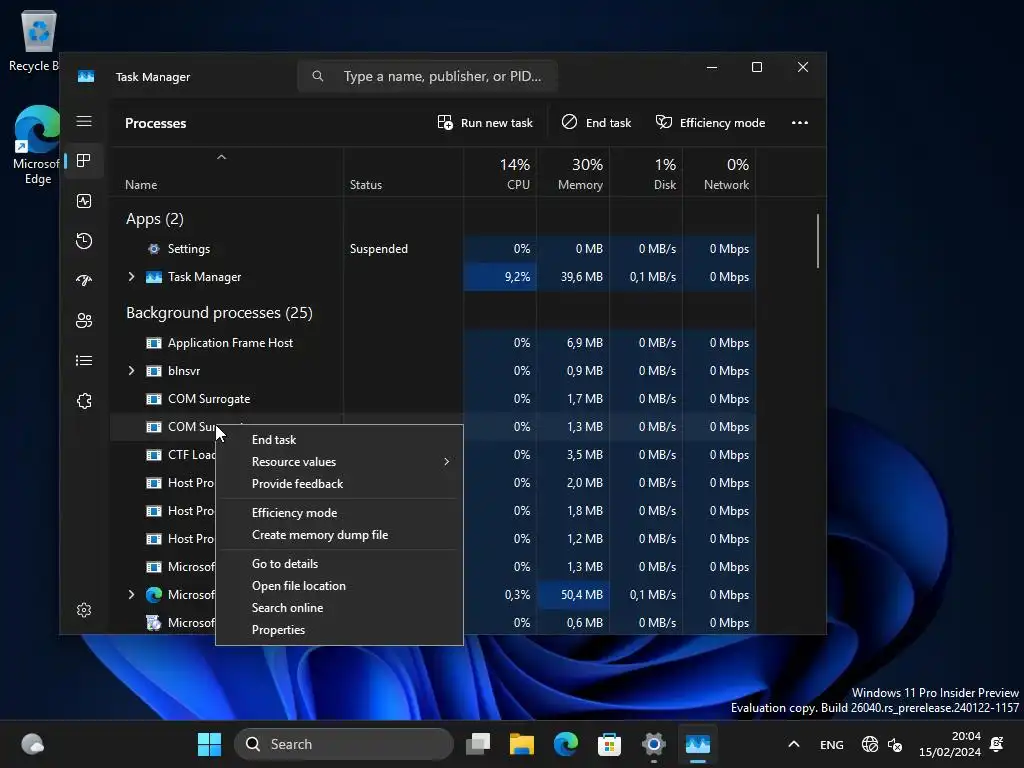Launch Microsoft Edge from the taskbar
1024x768 pixels.
[566, 744]
